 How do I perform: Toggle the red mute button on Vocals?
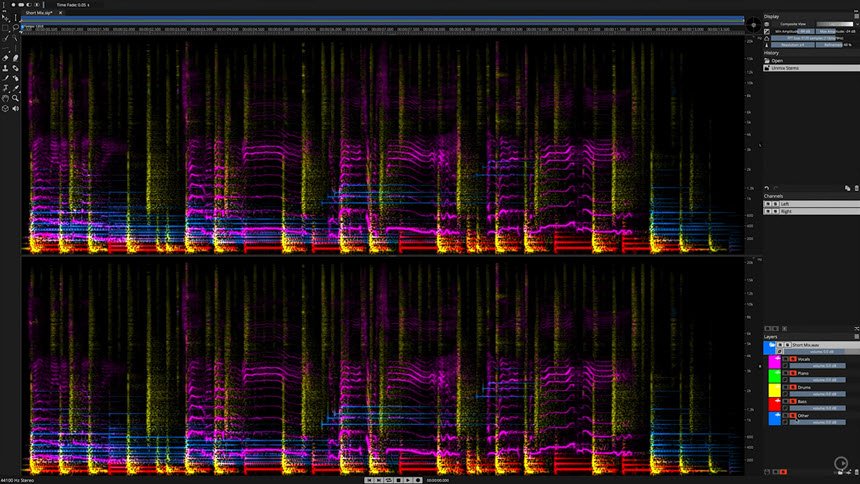pos(793,359)
